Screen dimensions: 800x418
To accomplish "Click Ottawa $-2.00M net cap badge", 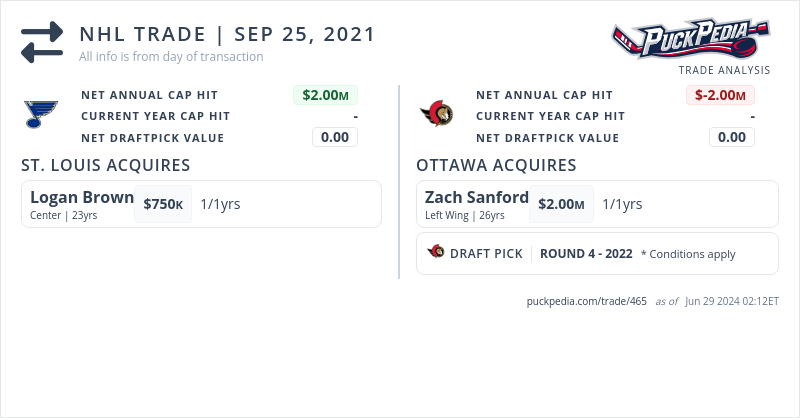I will [720, 95].
